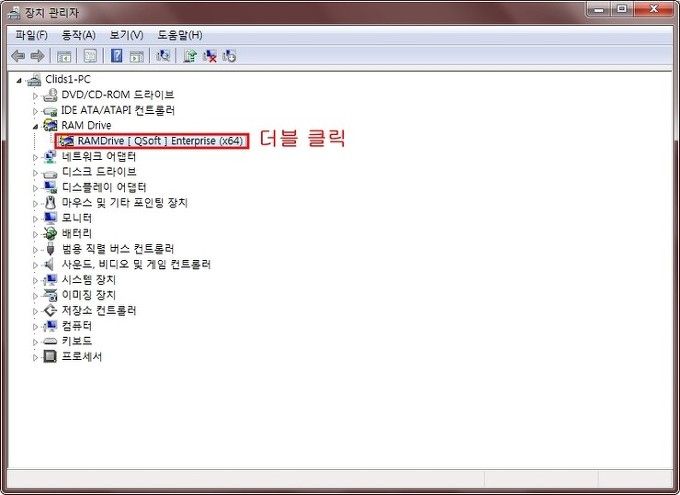Expand the 디스플레이 어댑터 category

pyautogui.click(x=36, y=188)
